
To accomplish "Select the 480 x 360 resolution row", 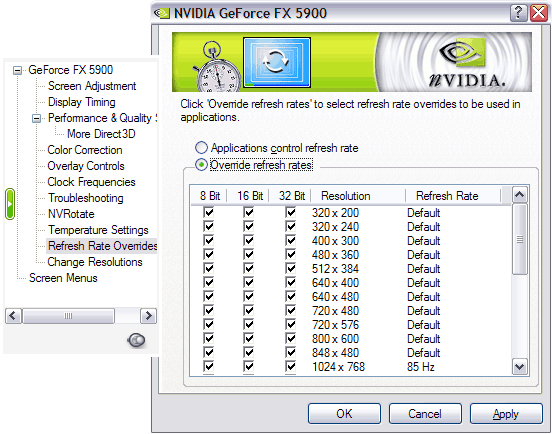I will pyautogui.click(x=351, y=254).
